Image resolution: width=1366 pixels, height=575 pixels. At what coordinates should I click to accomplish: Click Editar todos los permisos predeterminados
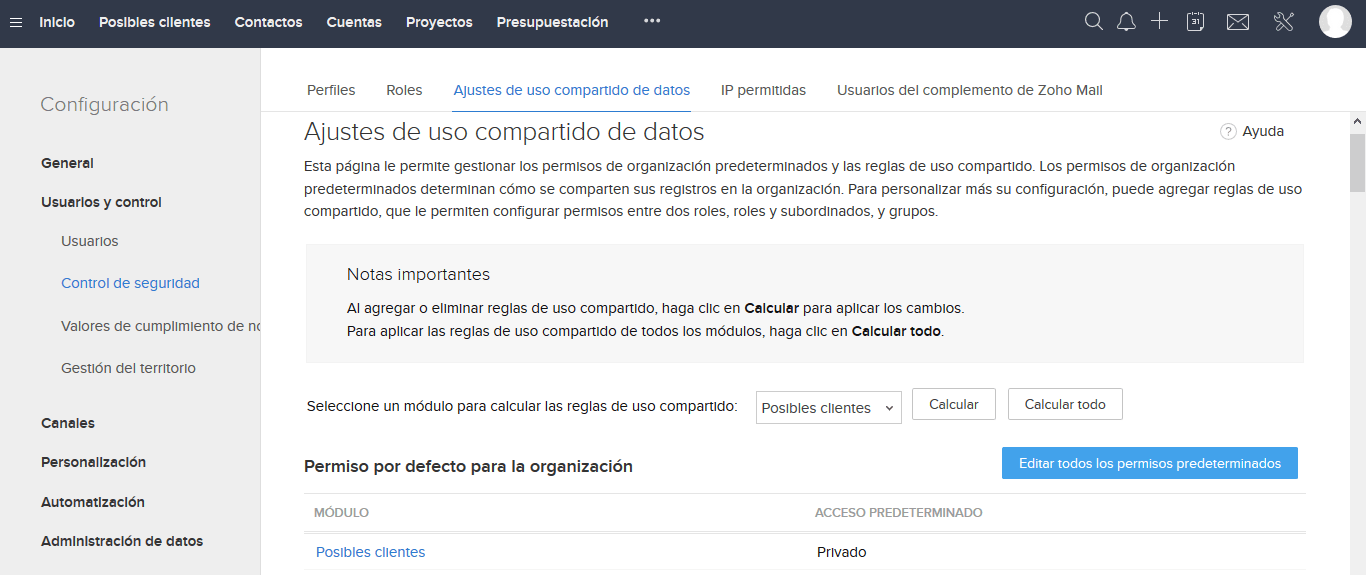[1150, 463]
